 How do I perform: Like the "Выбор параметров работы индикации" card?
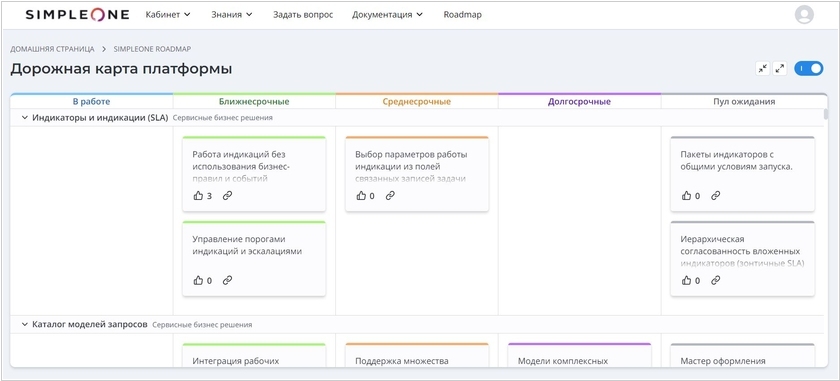point(361,196)
